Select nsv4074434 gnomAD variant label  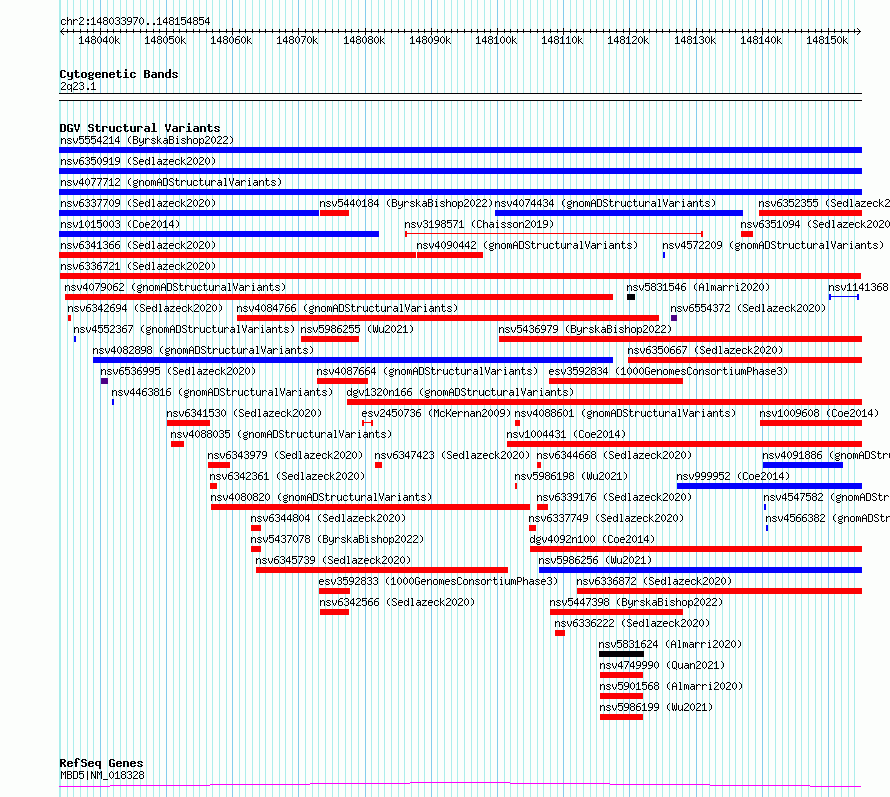[605, 203]
